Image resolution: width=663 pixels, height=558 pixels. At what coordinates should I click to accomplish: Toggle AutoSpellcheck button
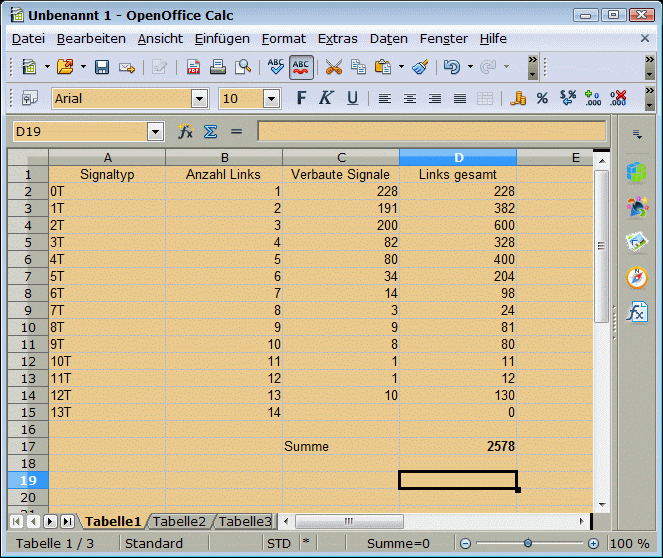tap(300, 67)
